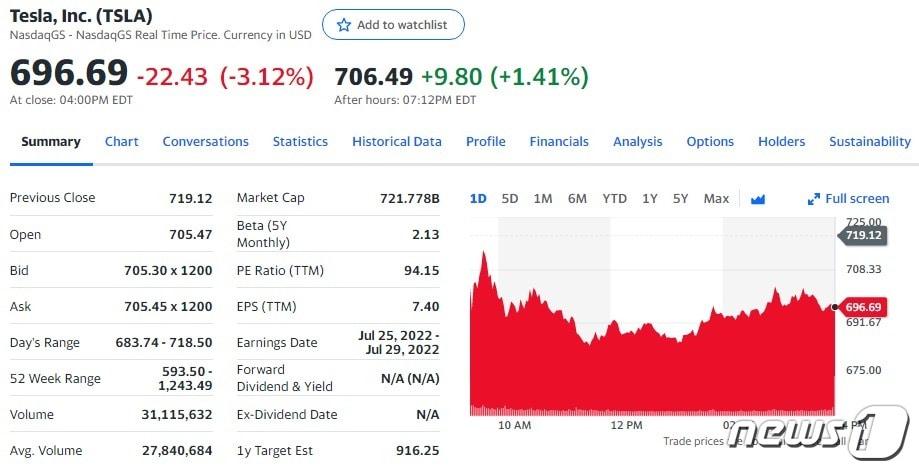Click the 719.12 previous close chart marker
Image resolution: width=919 pixels, height=472 pixels.
click(863, 235)
